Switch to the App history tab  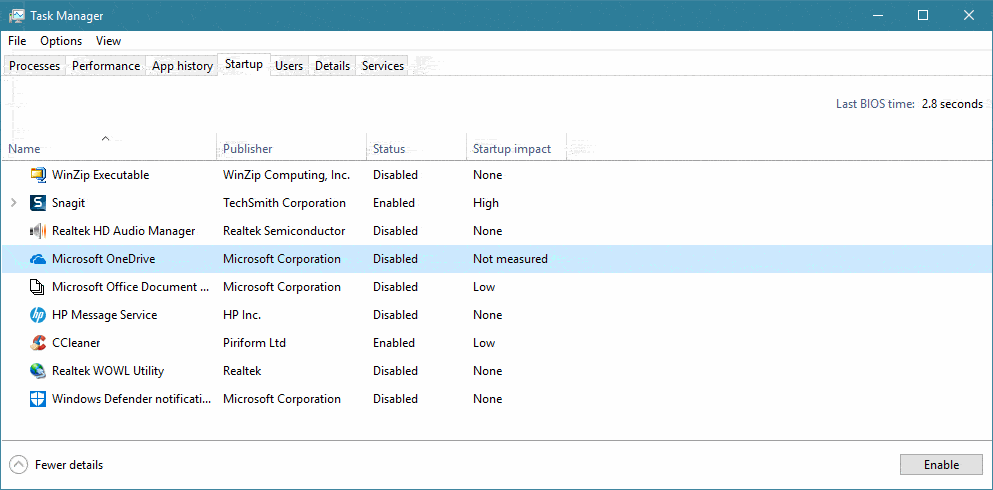click(x=182, y=66)
